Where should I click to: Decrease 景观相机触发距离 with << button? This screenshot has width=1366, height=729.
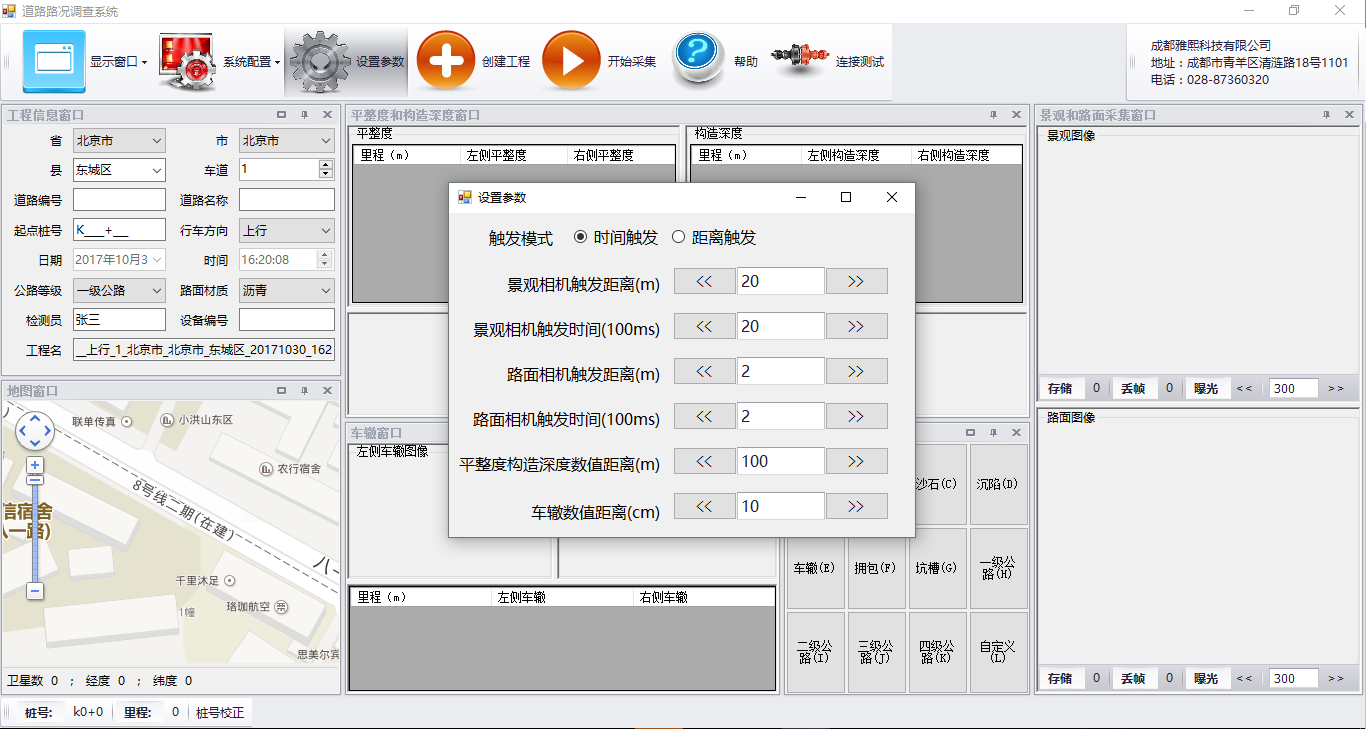click(704, 282)
